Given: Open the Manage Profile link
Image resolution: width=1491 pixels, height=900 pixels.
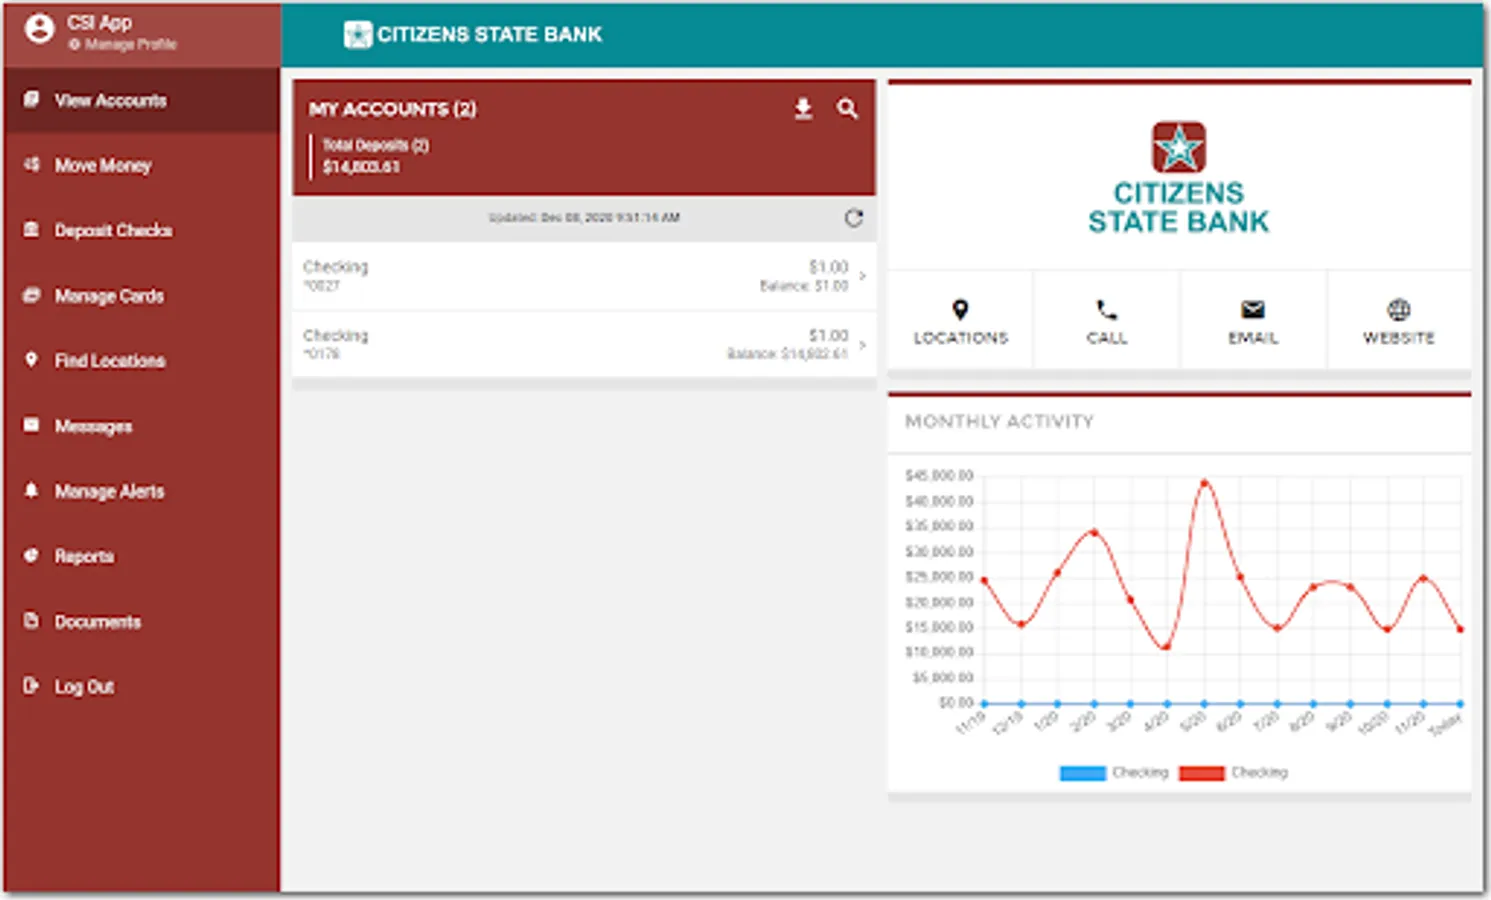Looking at the screenshot, I should click(x=123, y=45).
